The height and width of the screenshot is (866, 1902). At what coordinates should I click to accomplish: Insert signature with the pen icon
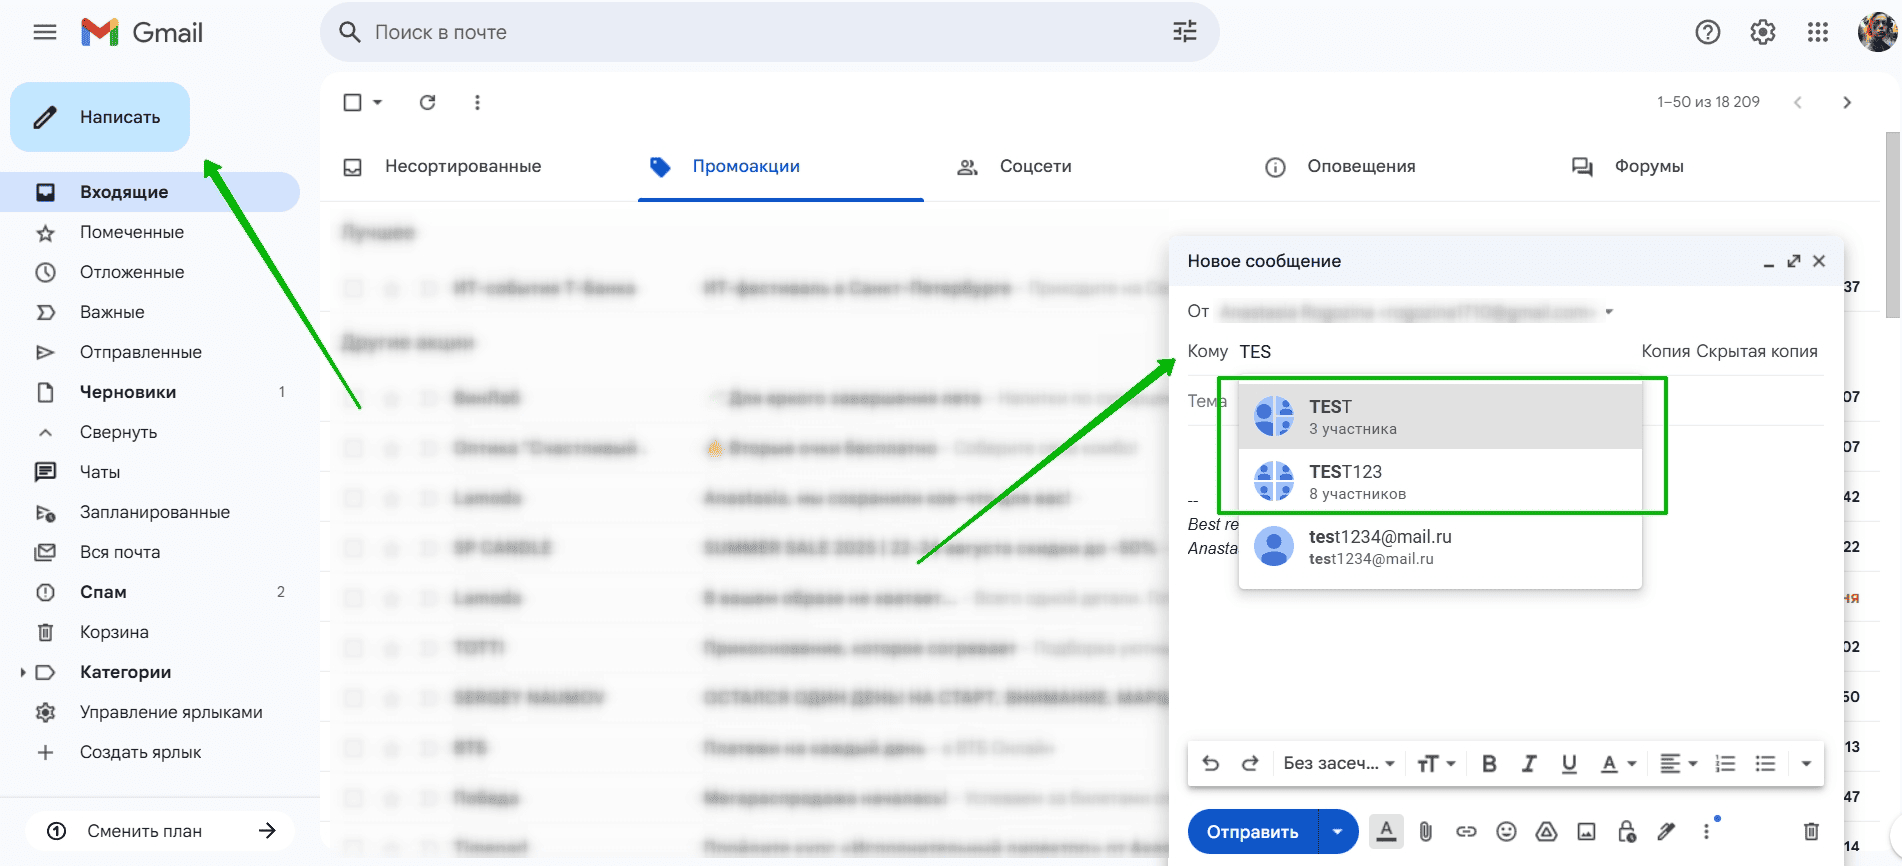1666,831
